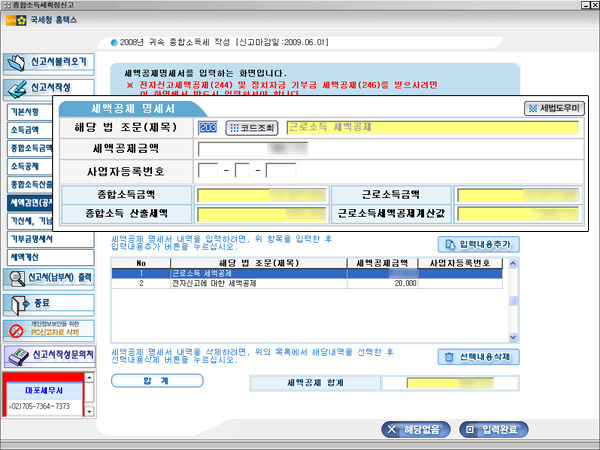This screenshot has height=450, width=600.
Task: Select 기본사항 menu item
Action: (30, 112)
